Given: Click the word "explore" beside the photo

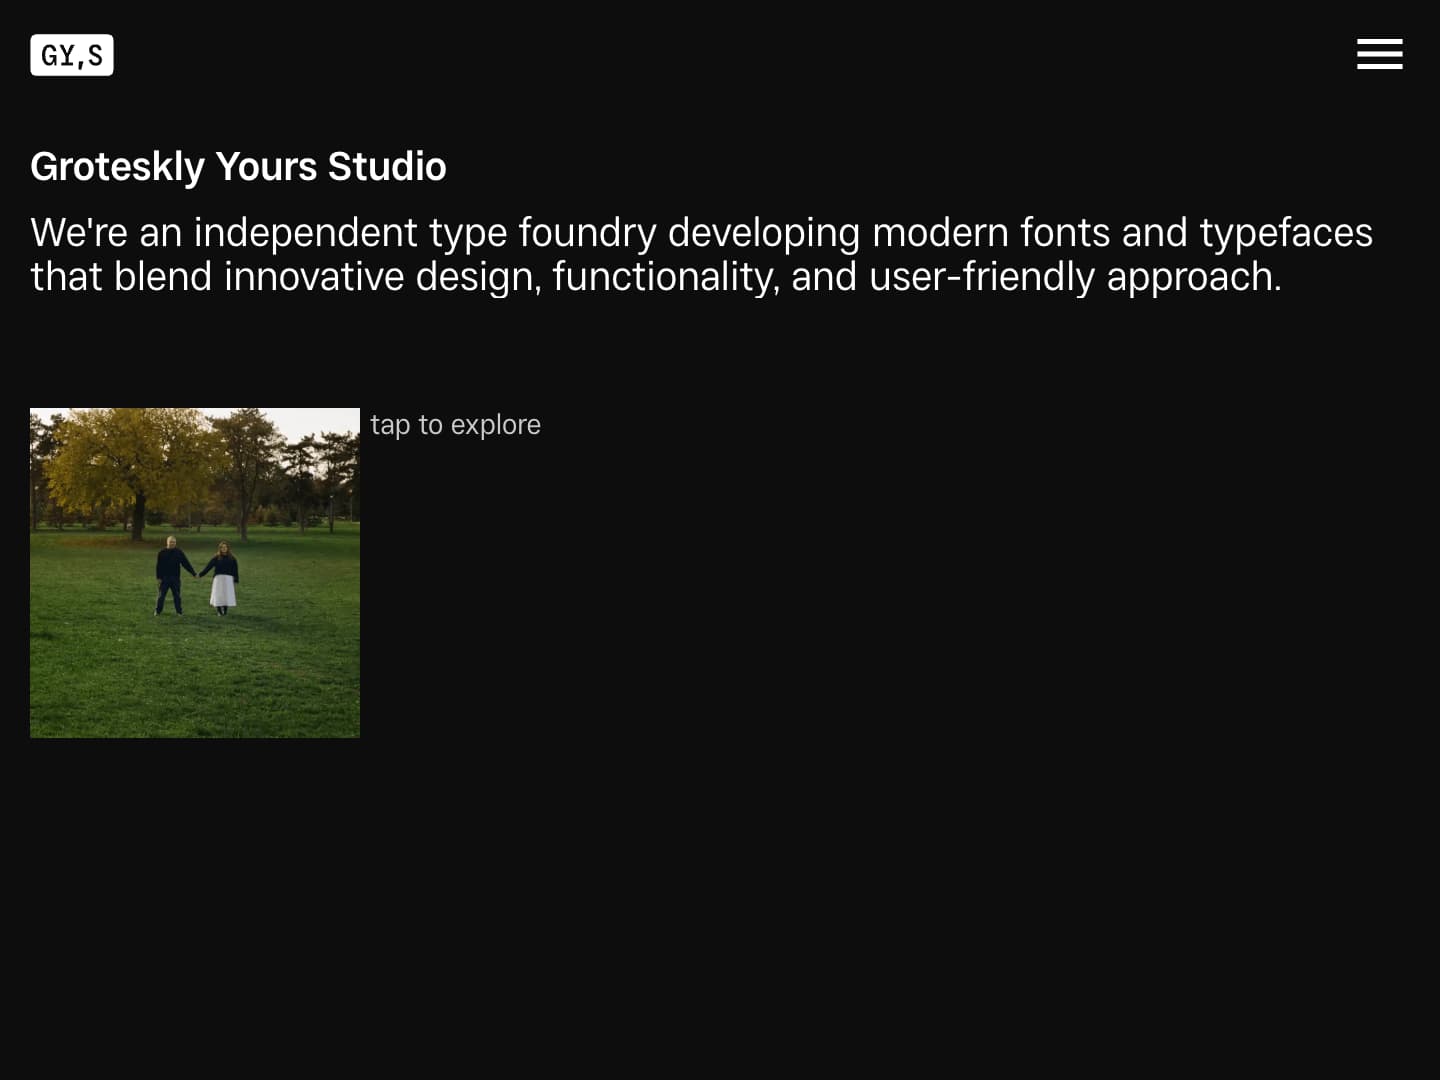Looking at the screenshot, I should coord(496,425).
